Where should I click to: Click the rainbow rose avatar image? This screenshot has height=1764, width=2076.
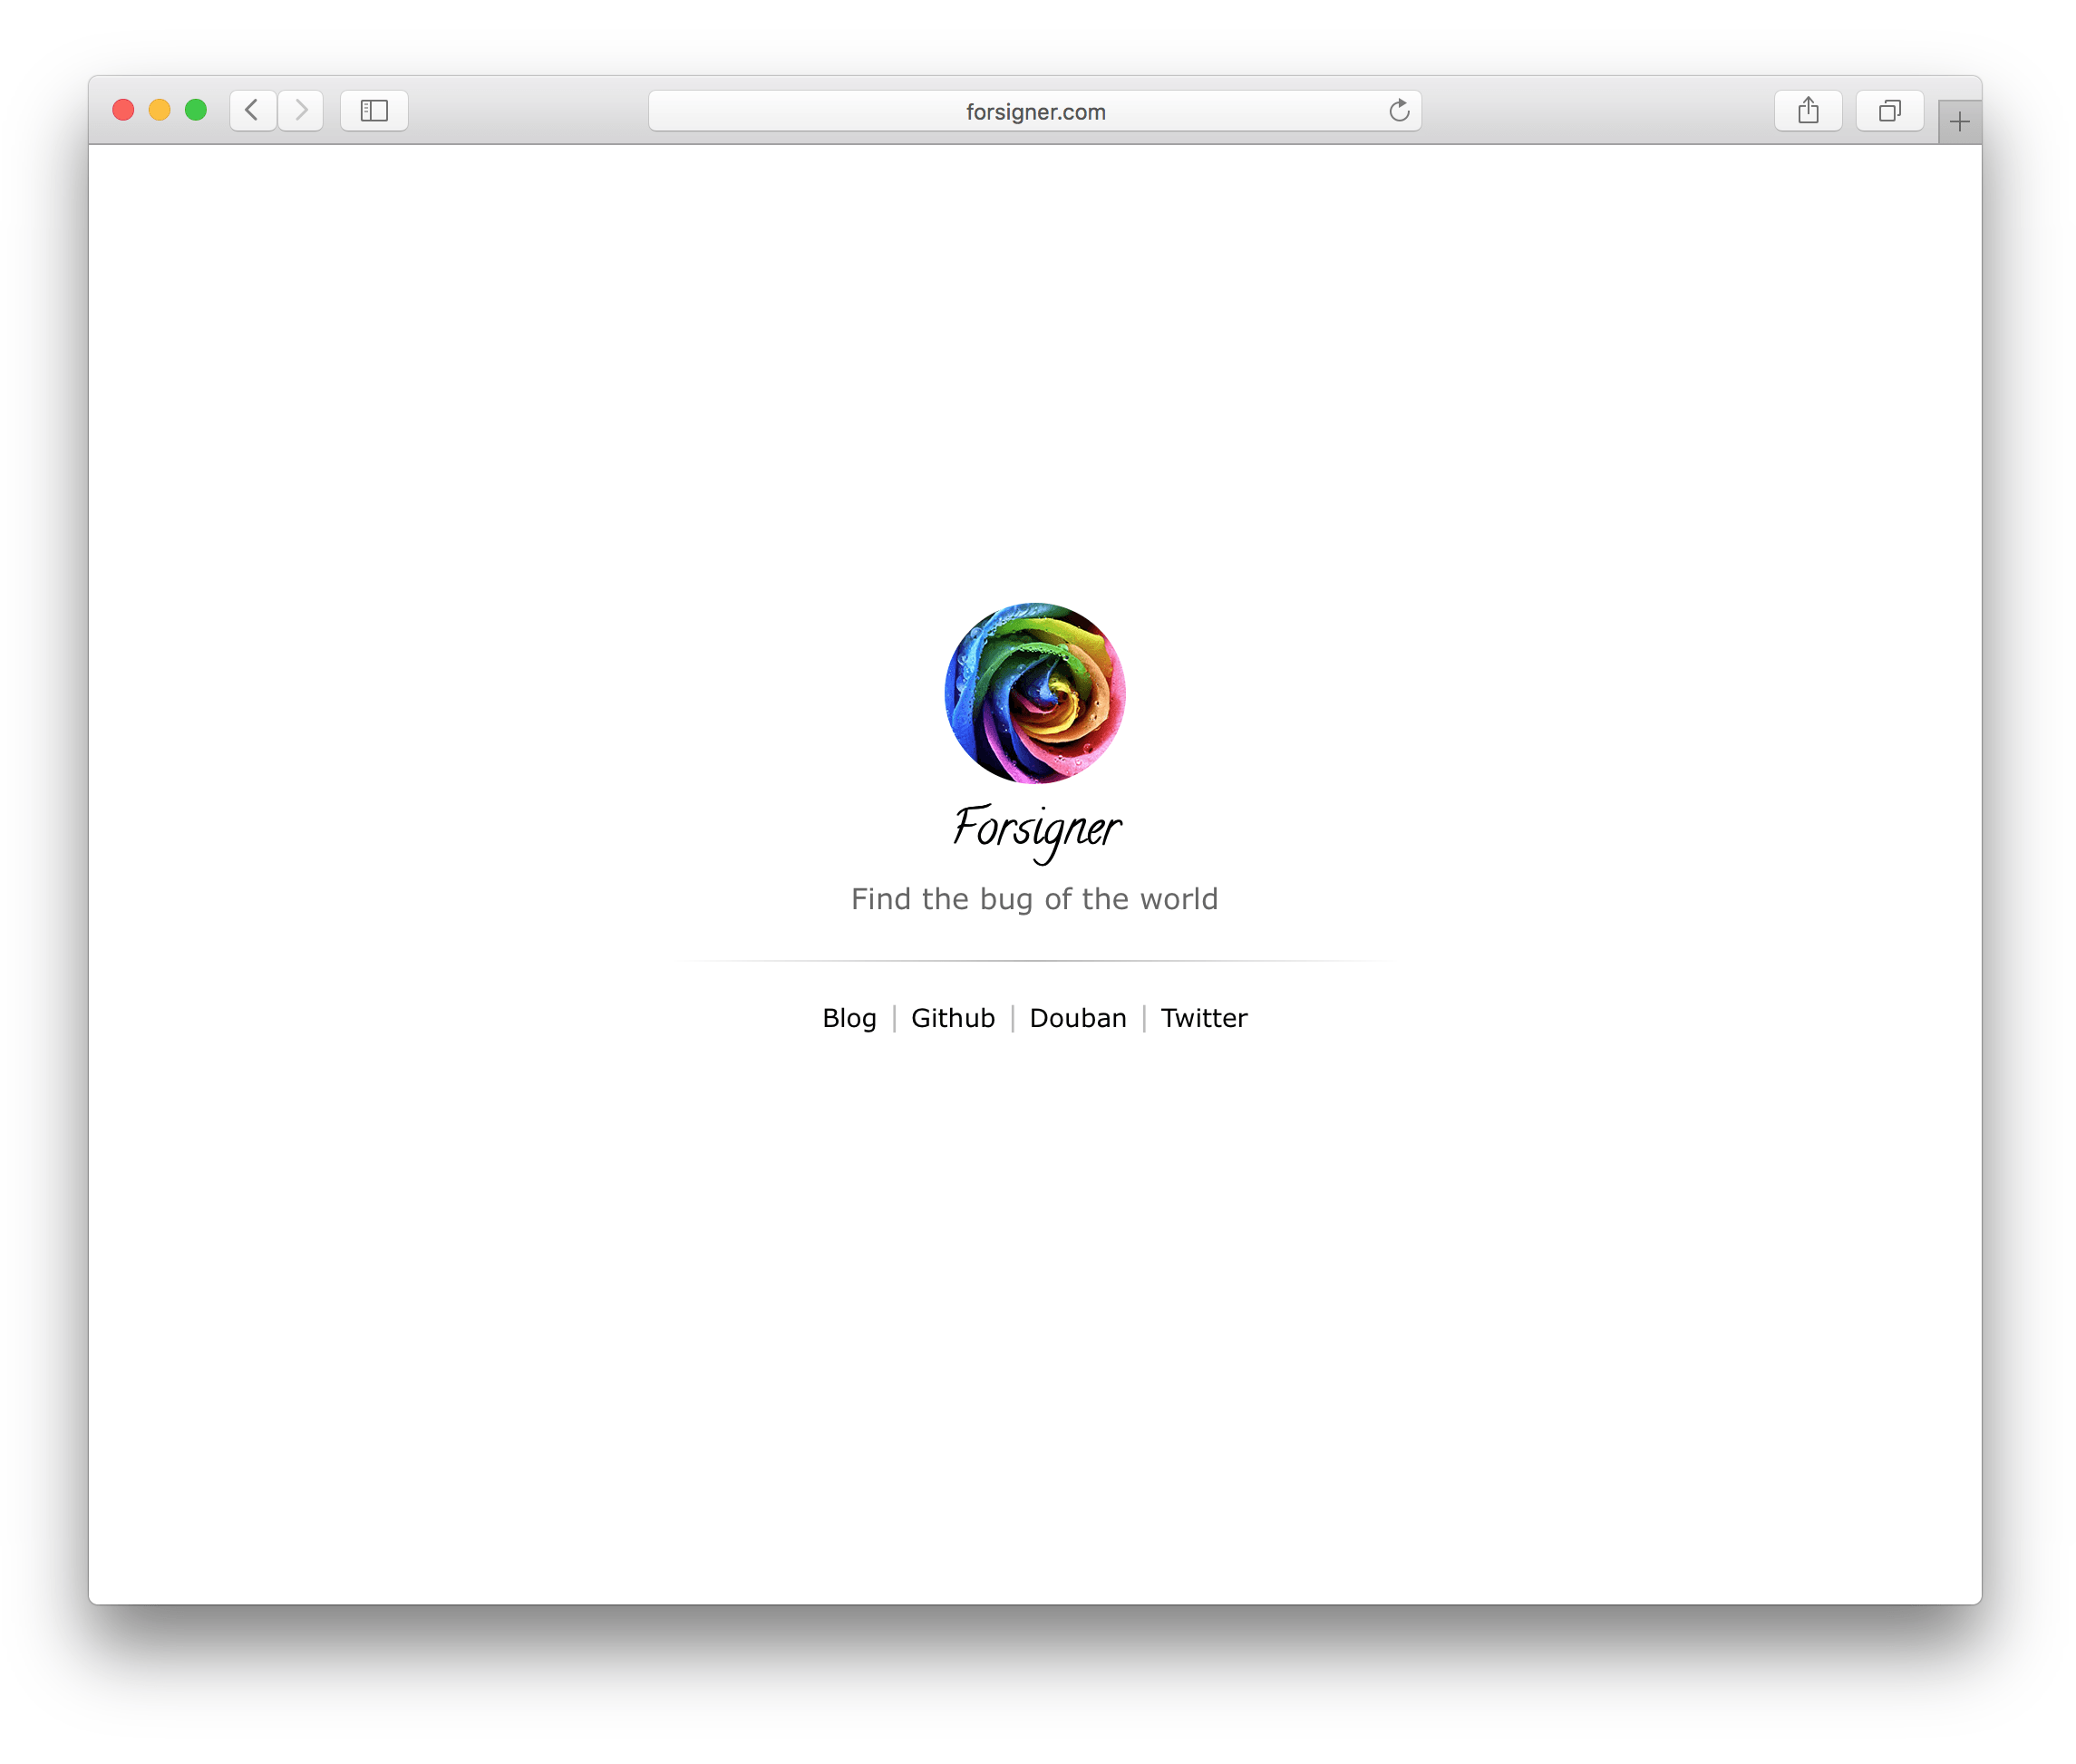click(x=1035, y=693)
